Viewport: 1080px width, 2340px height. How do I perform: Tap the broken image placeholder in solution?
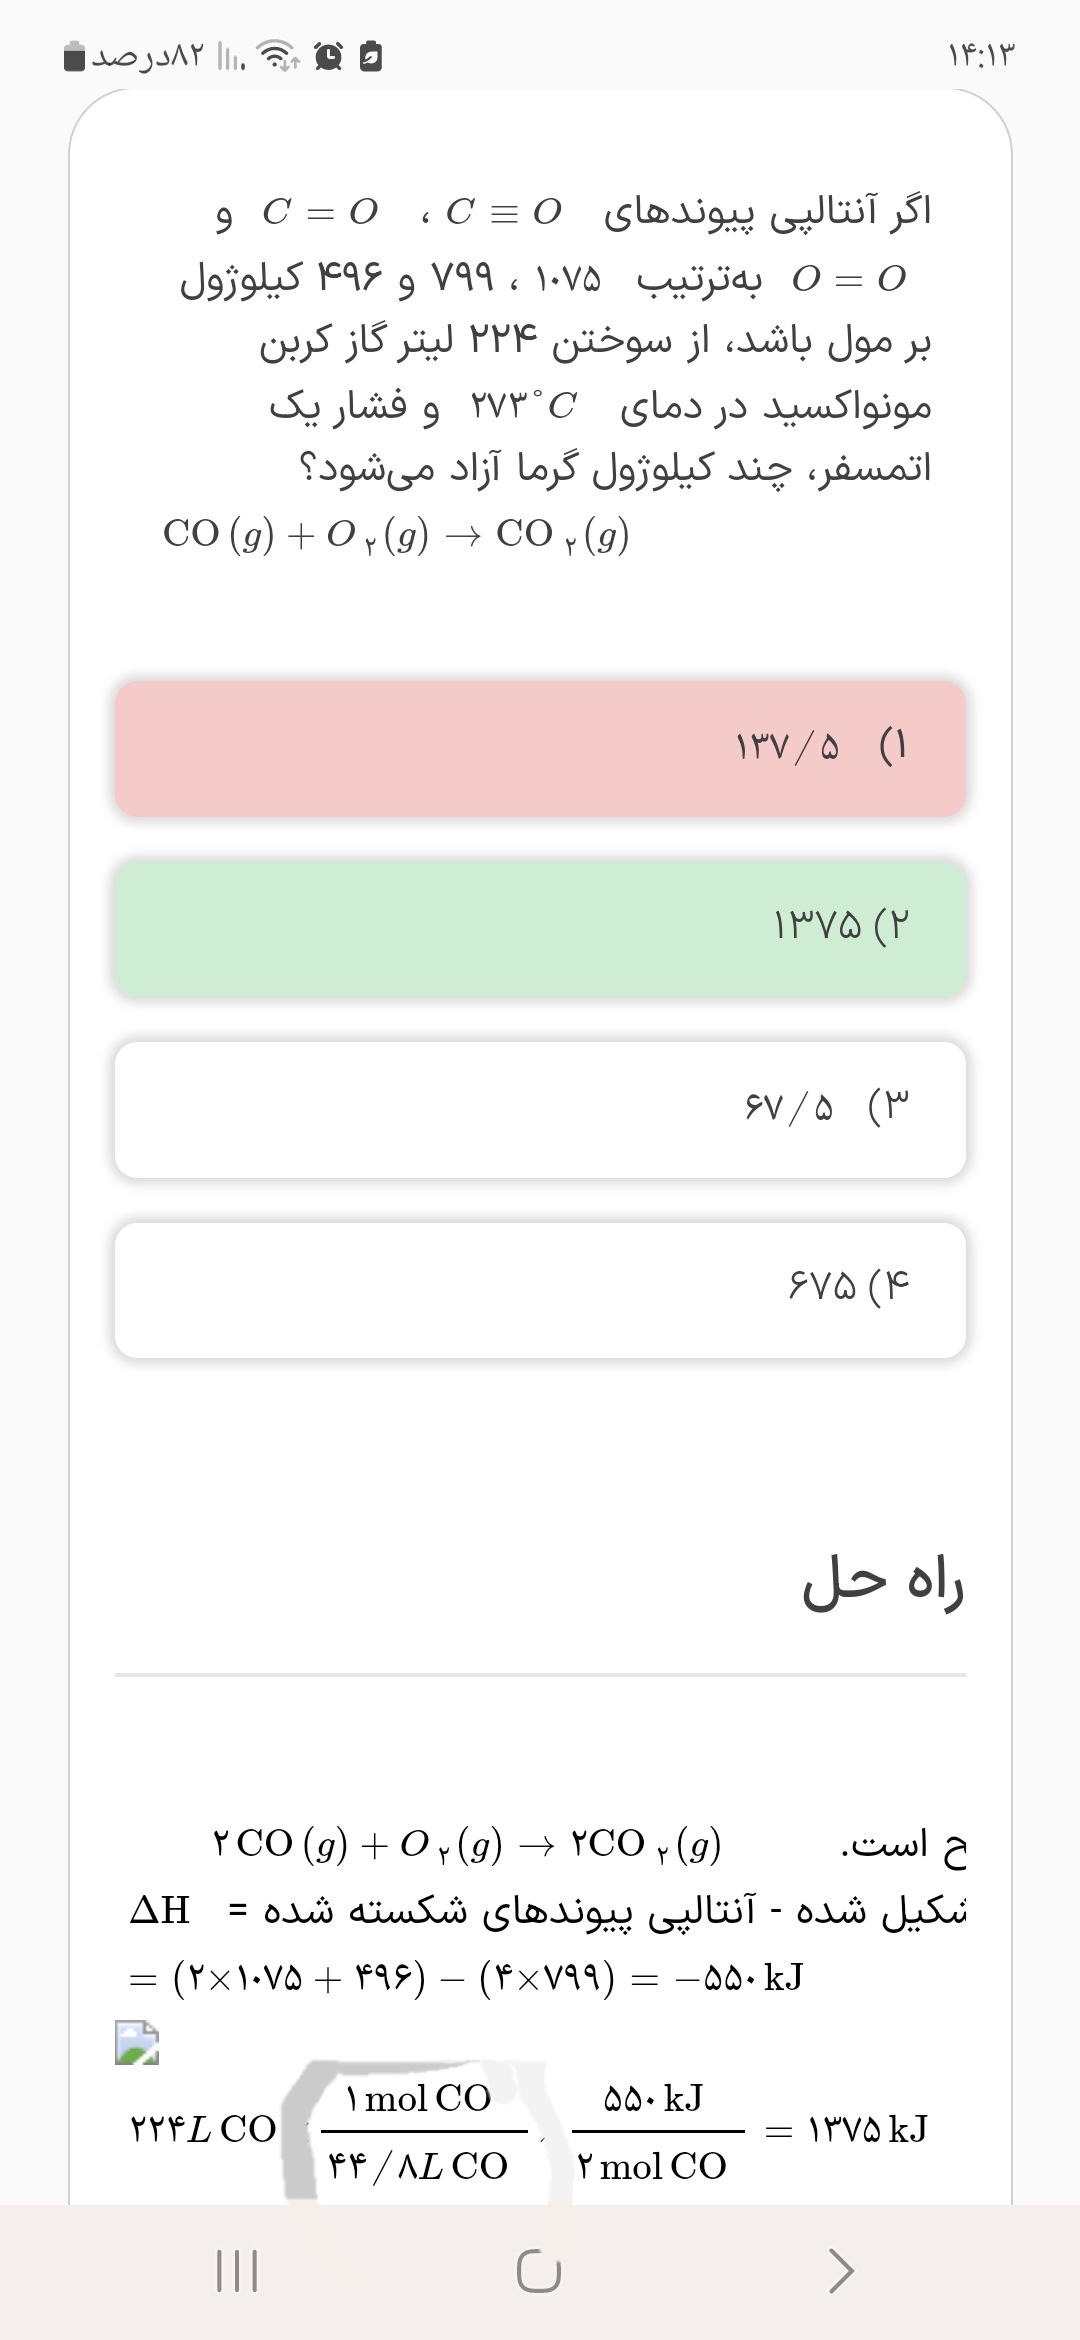click(x=137, y=2043)
